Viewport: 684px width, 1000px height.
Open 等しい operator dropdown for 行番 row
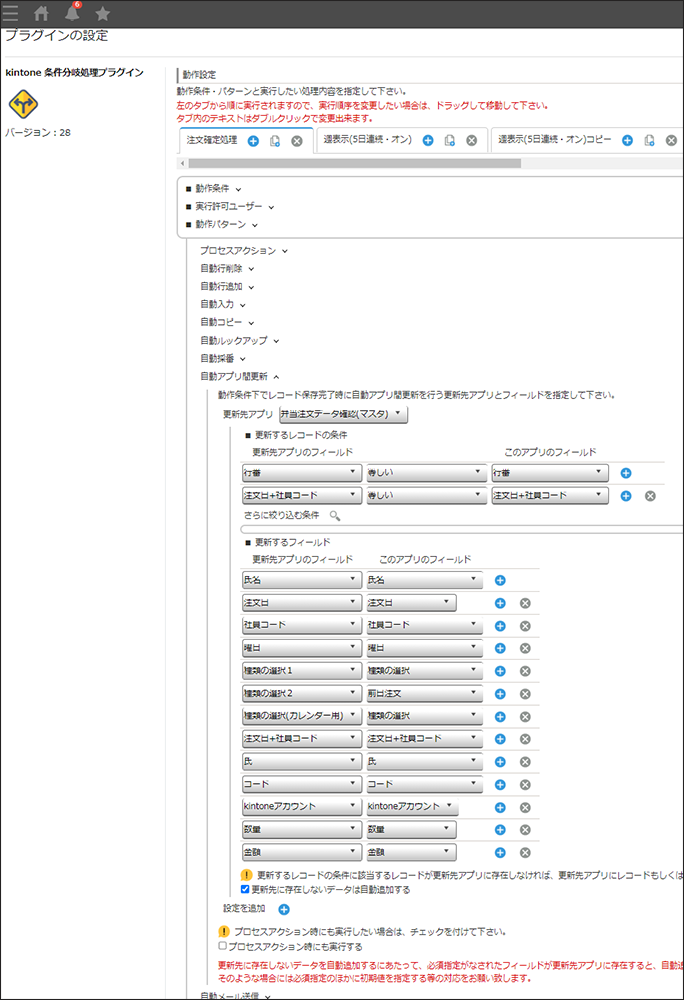(x=426, y=473)
